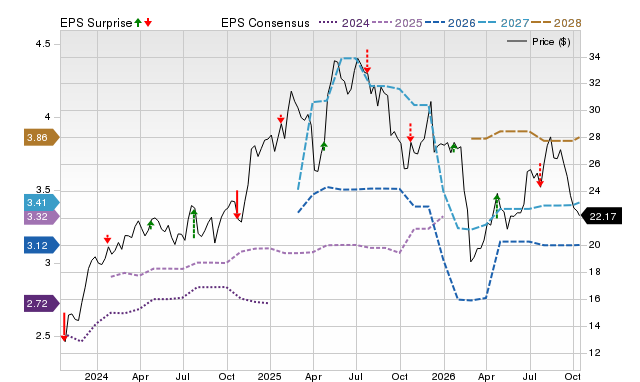
Task: Click the light blue 3.41 value tag
Action: [x=42, y=202]
